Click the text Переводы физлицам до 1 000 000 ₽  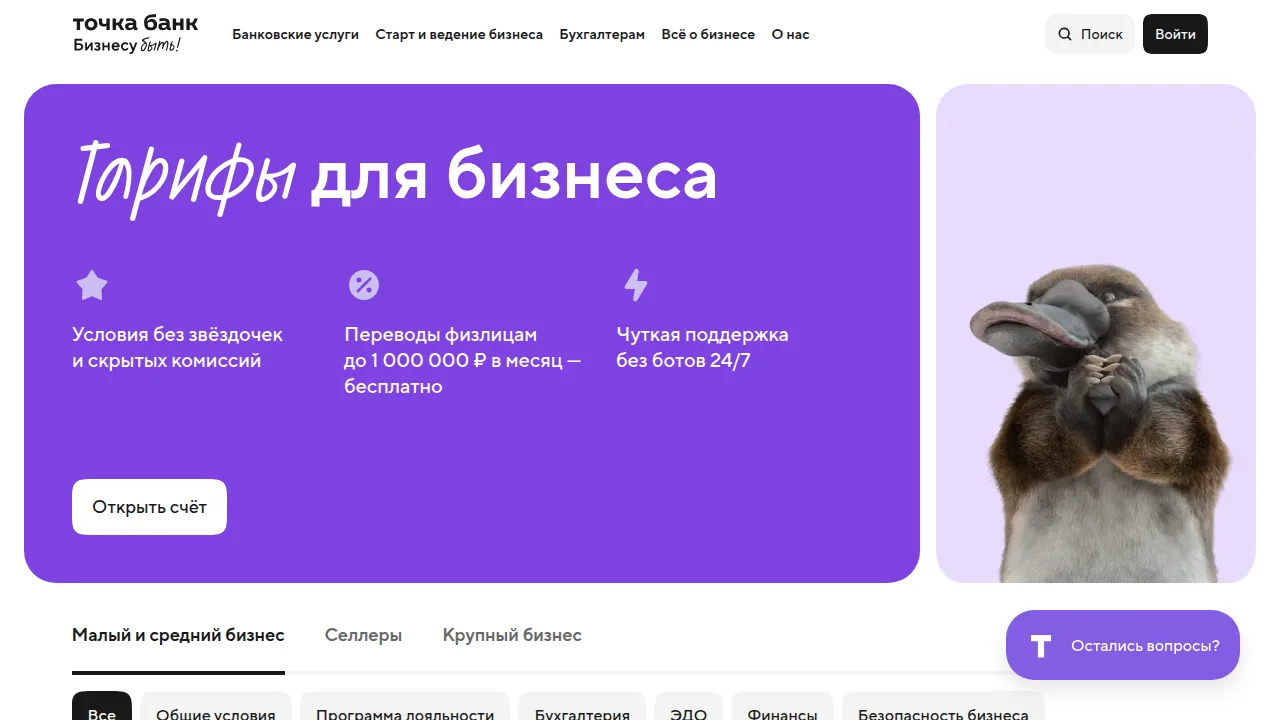click(462, 360)
